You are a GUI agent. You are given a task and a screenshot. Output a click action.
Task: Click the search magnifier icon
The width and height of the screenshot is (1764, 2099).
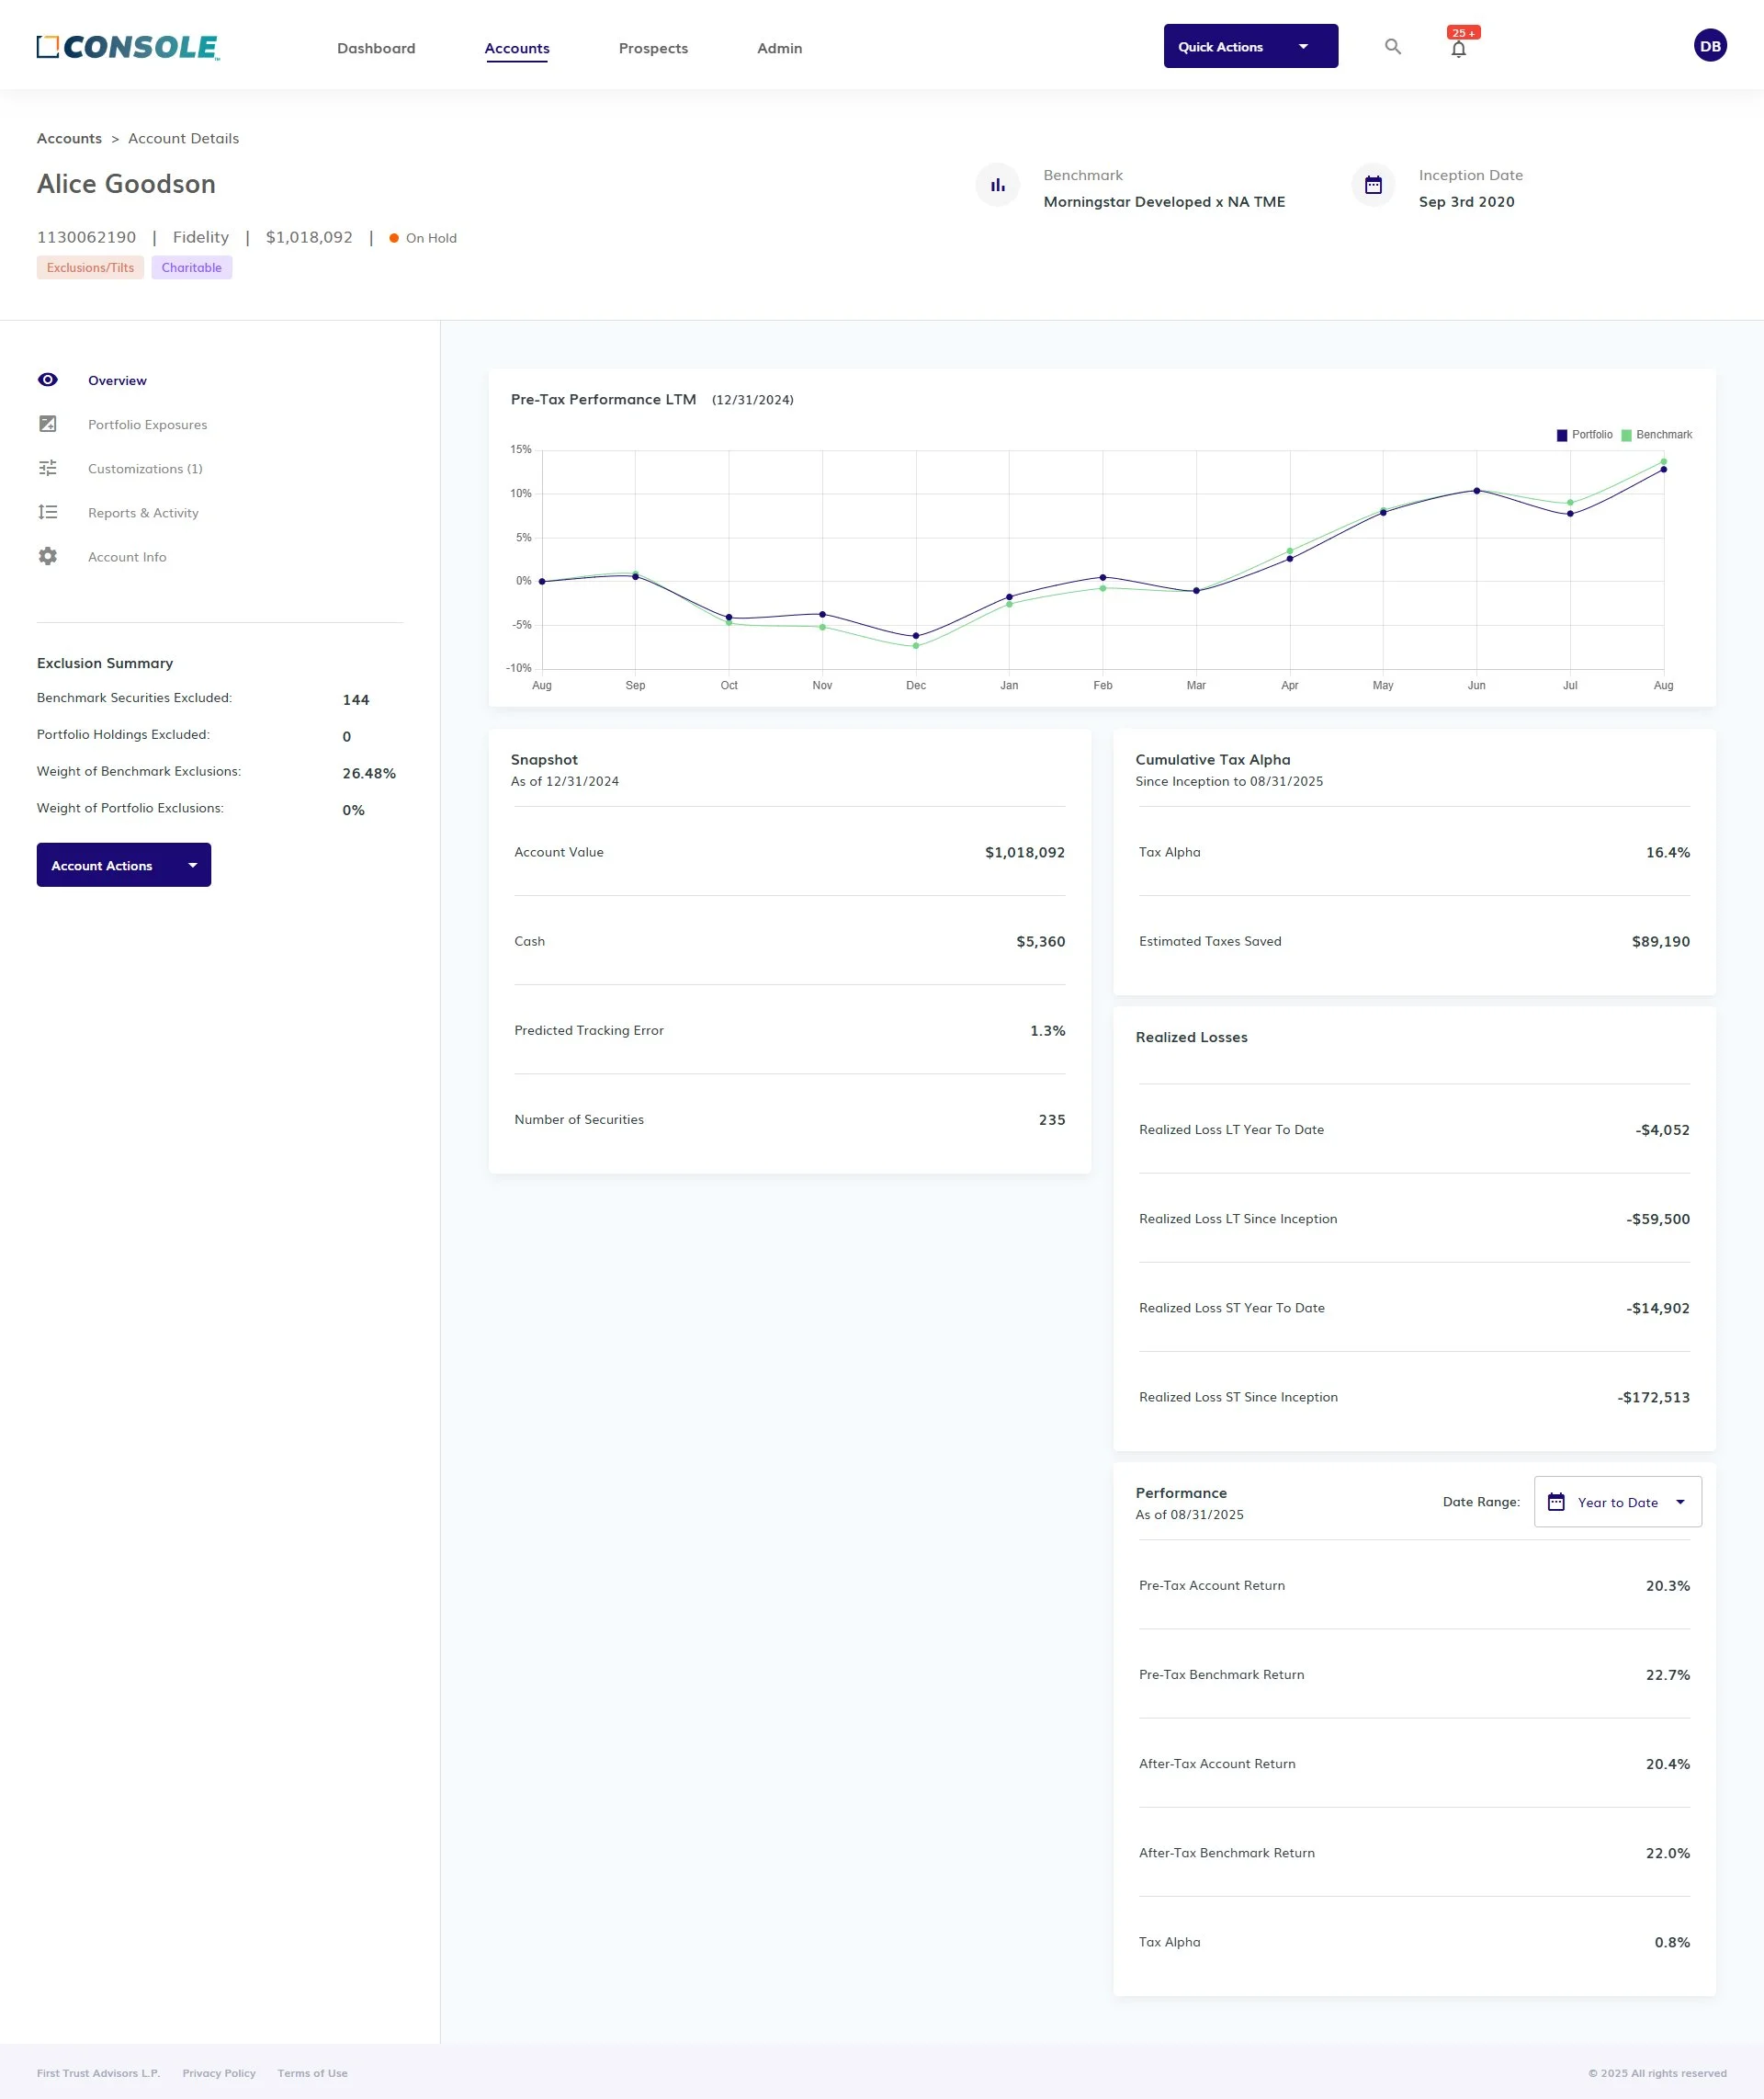[x=1392, y=47]
